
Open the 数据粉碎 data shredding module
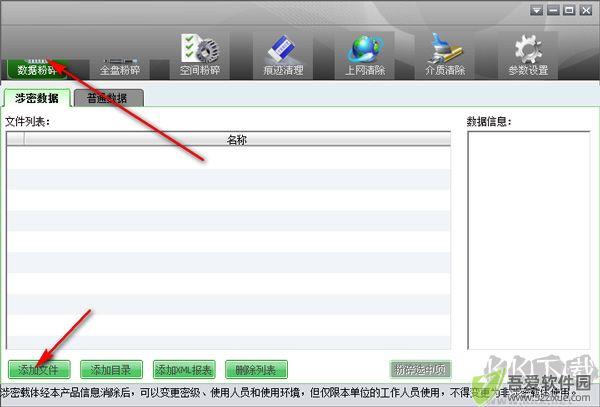[x=37, y=69]
